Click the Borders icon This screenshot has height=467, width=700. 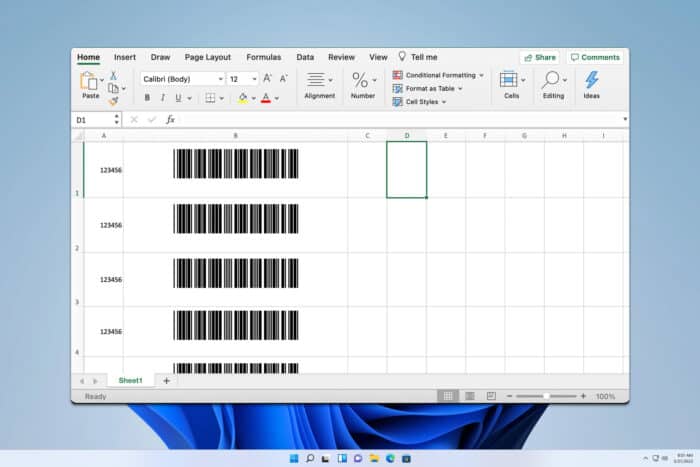point(210,98)
